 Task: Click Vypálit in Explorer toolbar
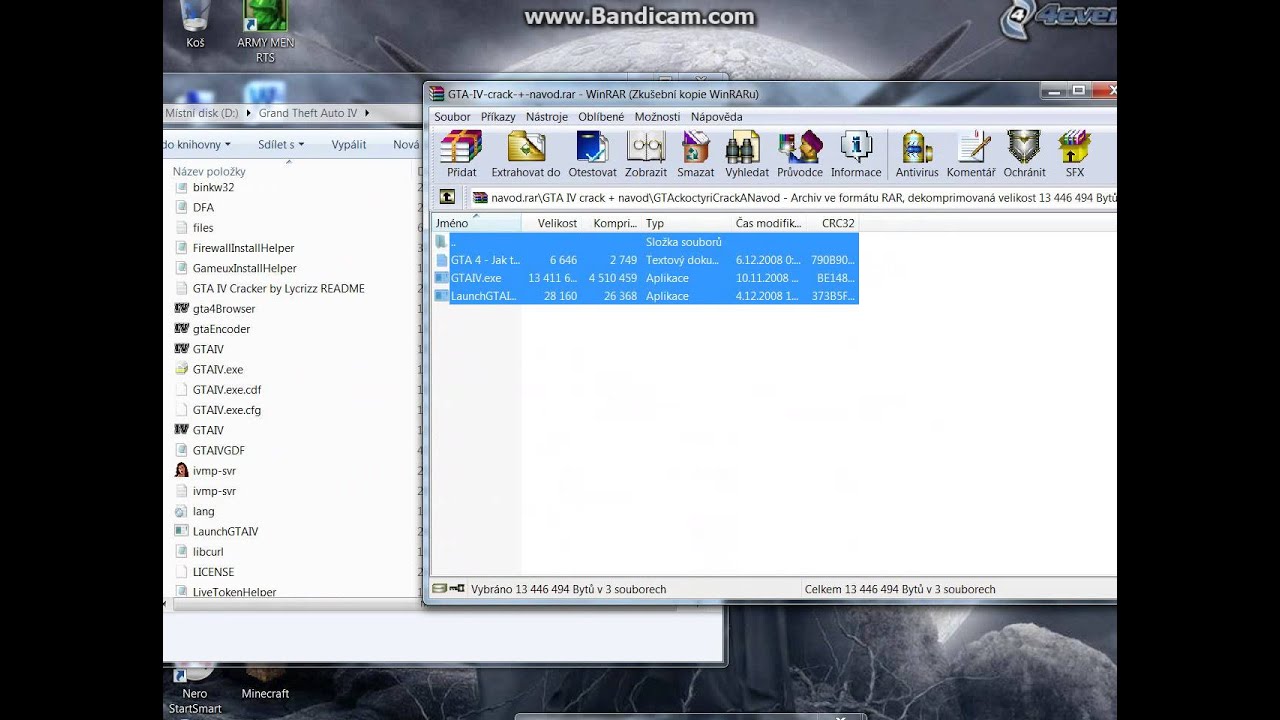[349, 144]
